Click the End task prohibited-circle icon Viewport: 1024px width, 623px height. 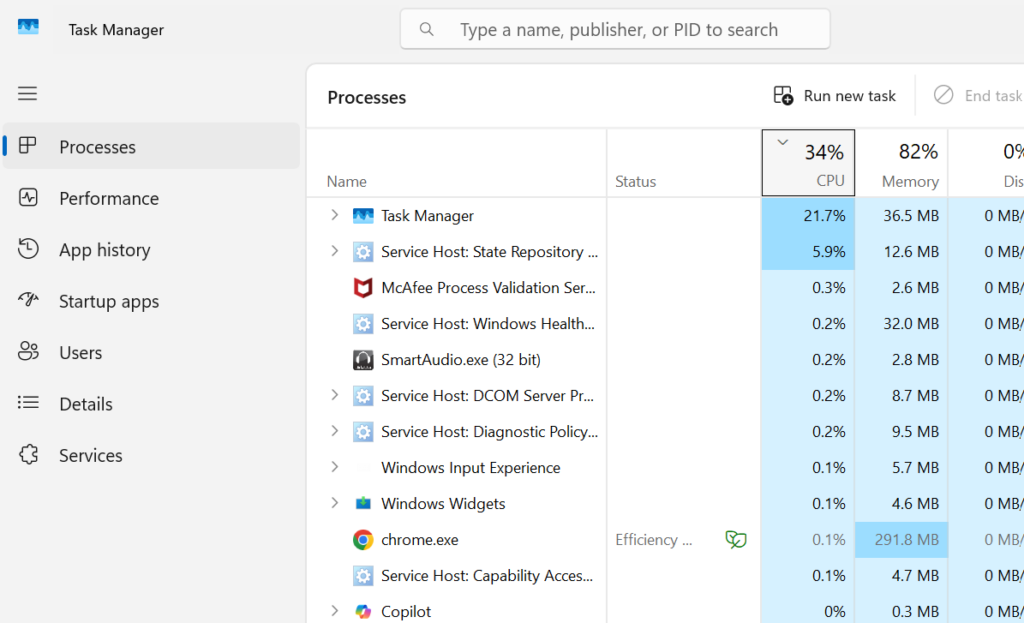(943, 95)
